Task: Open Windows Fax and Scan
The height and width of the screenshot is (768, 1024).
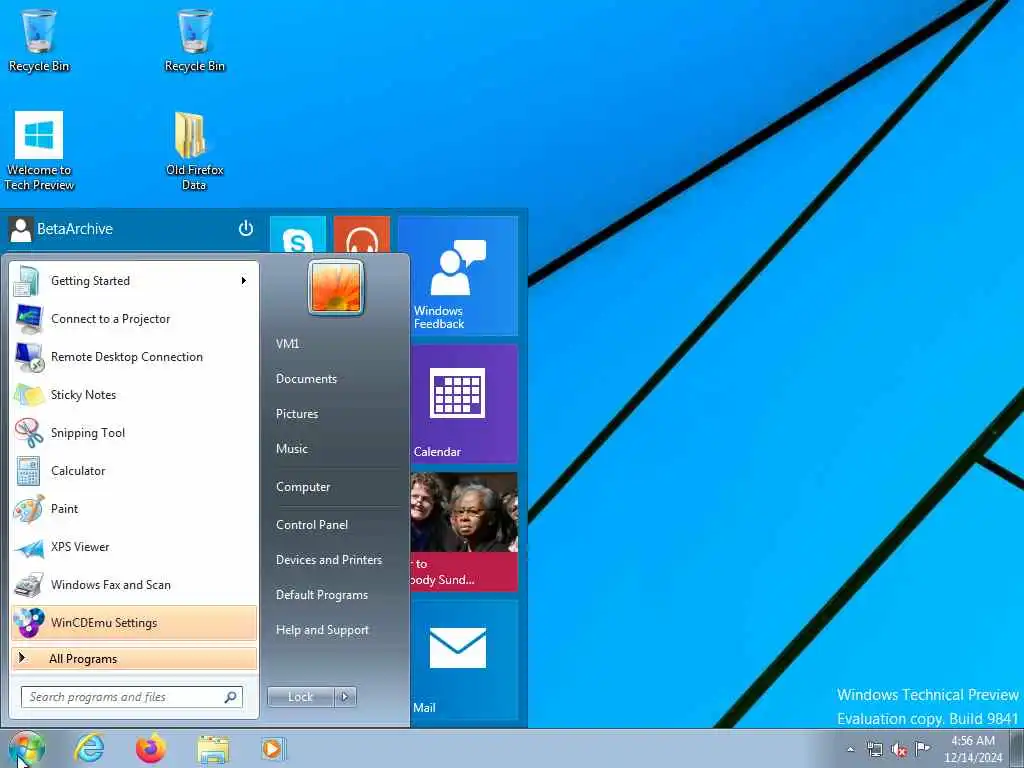Action: pyautogui.click(x=134, y=584)
